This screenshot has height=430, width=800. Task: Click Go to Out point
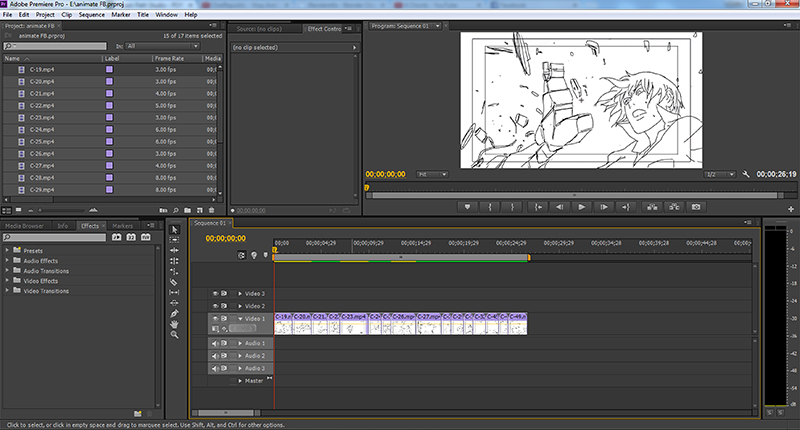pos(626,207)
